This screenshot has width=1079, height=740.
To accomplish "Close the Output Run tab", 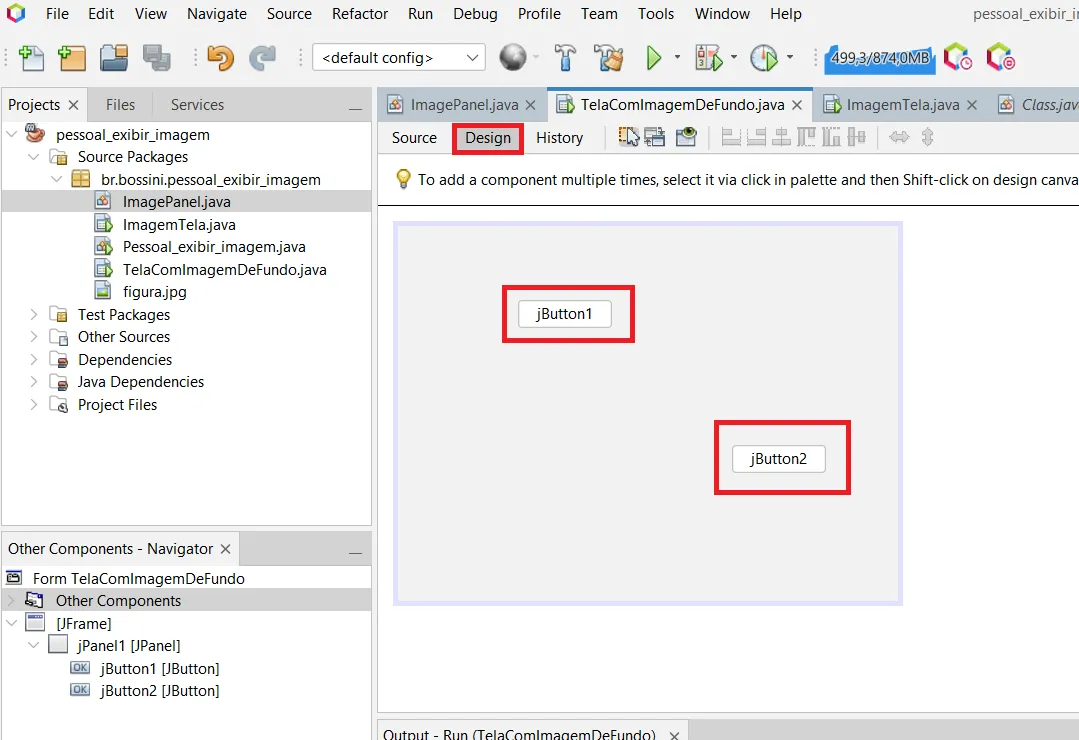I will tap(674, 735).
